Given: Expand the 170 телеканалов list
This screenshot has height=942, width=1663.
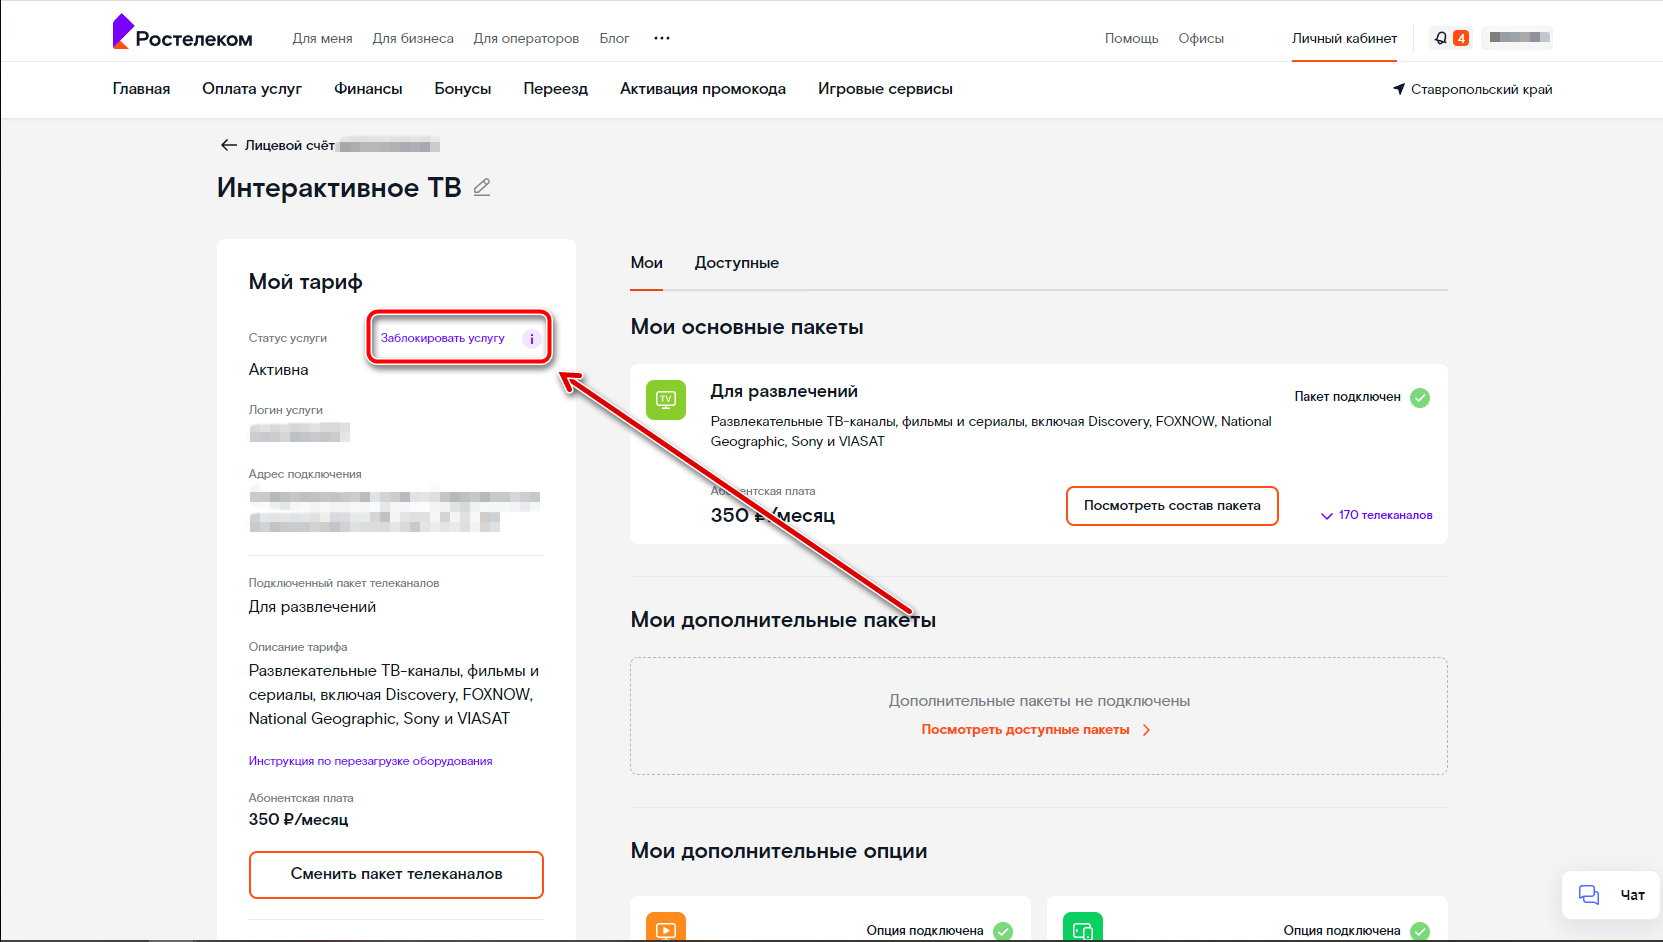Looking at the screenshot, I should pos(1377,515).
